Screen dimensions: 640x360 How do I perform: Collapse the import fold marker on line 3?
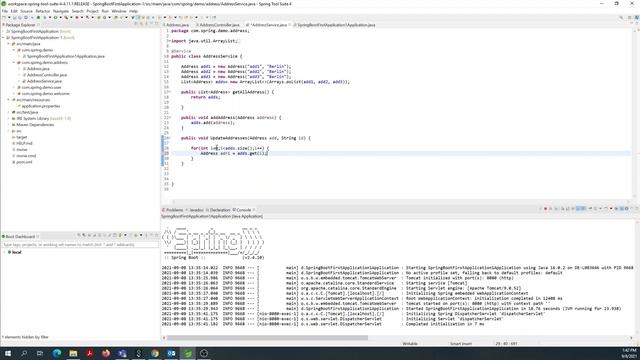[169, 41]
